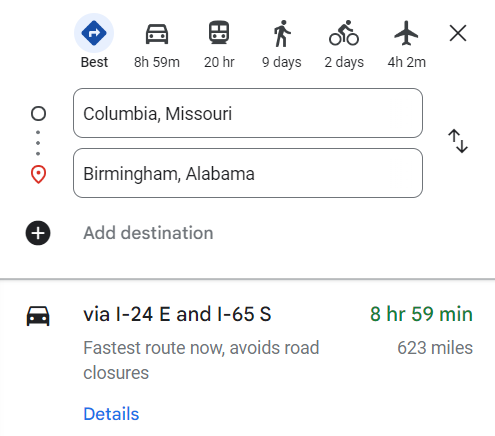The width and height of the screenshot is (495, 436).
Task: Select the Best travel mode icon
Action: 94,33
